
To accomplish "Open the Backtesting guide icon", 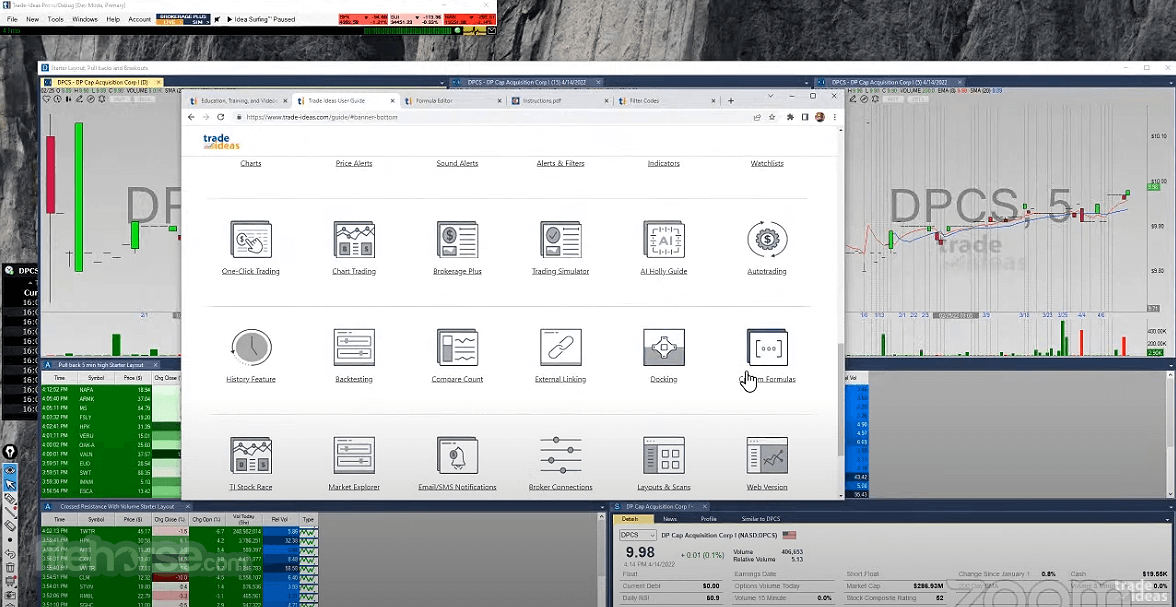I will tap(354, 348).
